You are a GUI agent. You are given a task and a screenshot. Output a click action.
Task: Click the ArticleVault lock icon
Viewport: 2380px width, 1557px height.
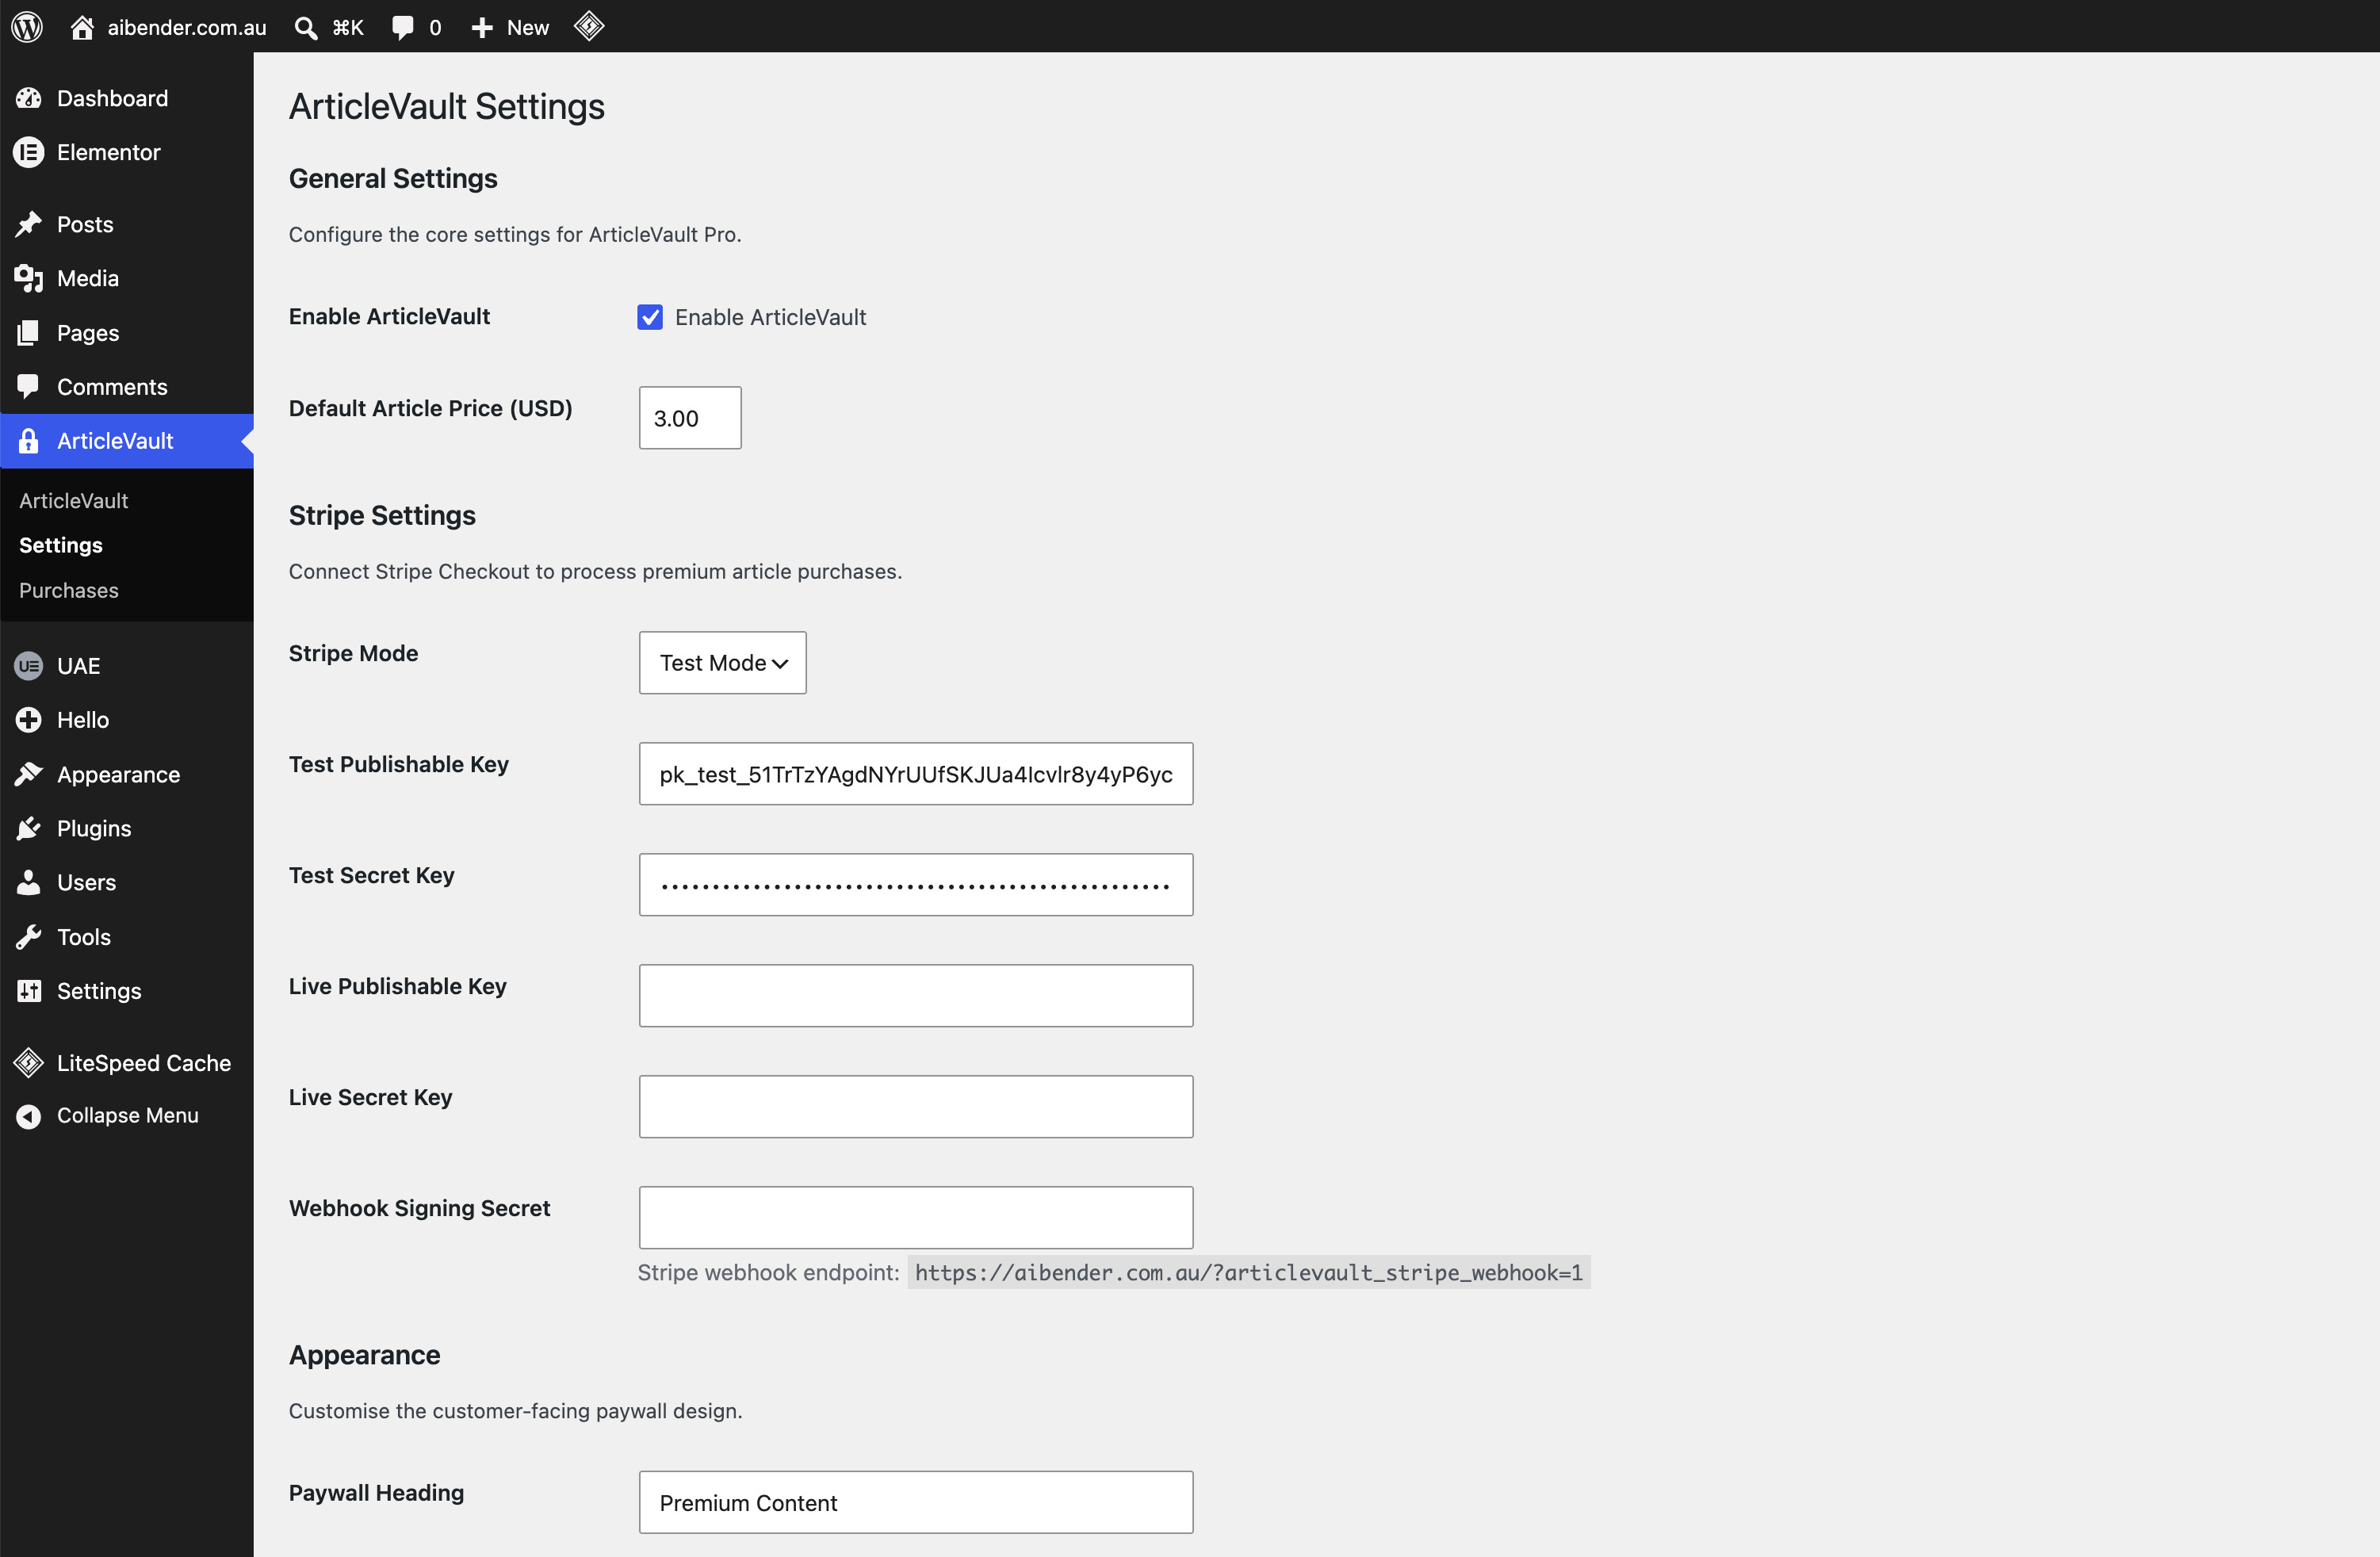[29, 441]
